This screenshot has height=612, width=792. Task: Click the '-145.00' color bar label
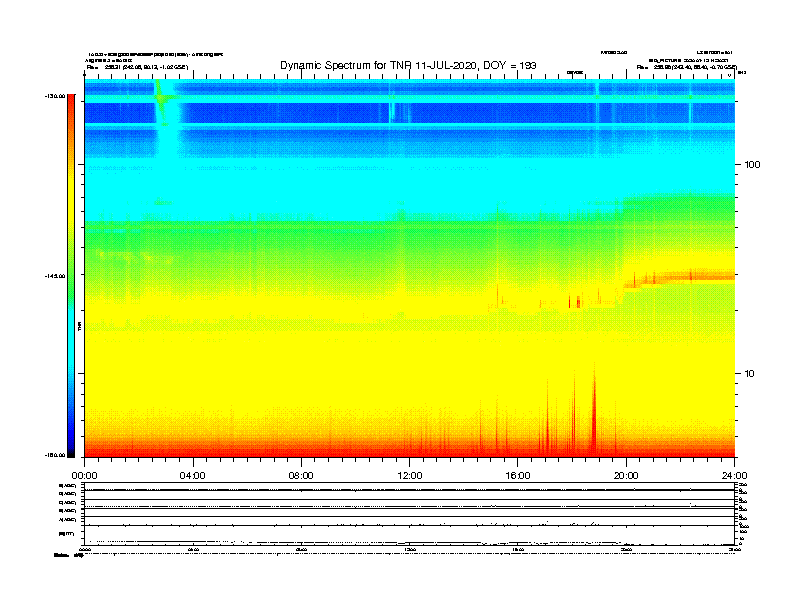point(55,276)
